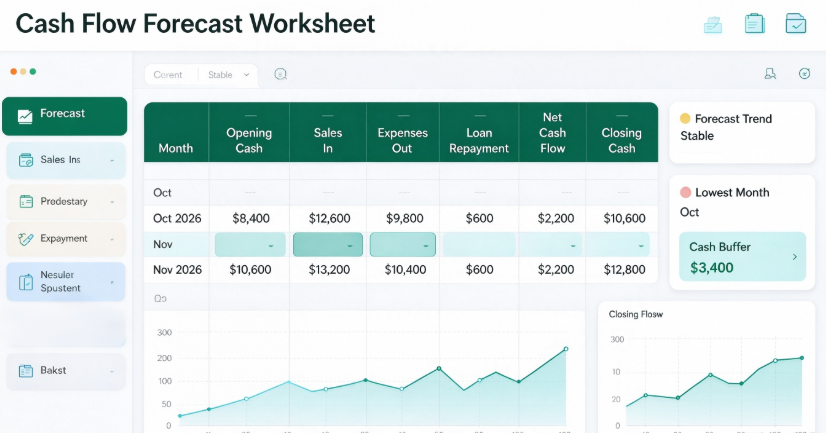Click the Nov Loan Repayment input cell

pyautogui.click(x=479, y=245)
